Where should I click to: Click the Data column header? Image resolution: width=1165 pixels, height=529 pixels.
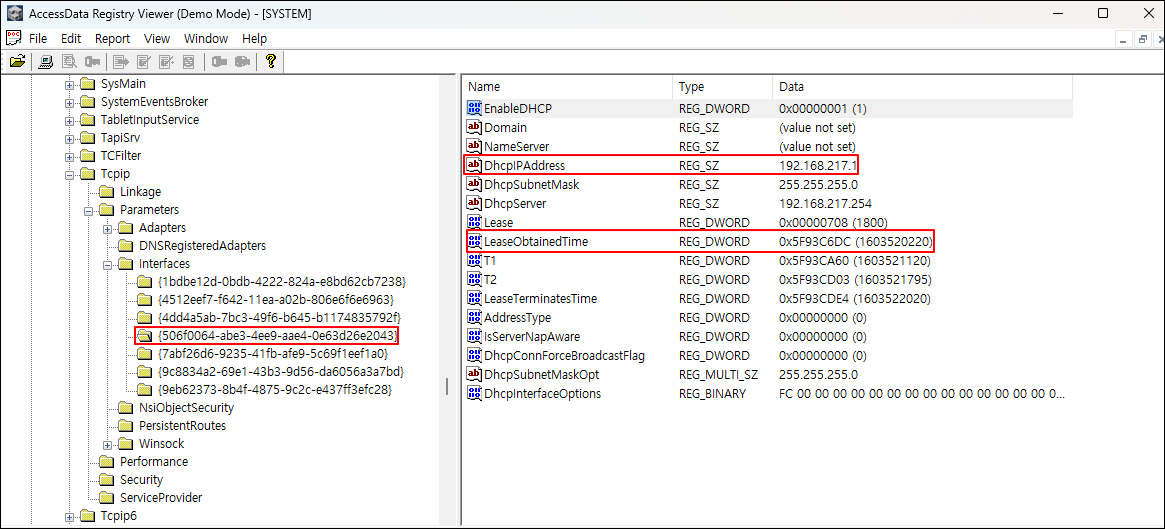(x=922, y=87)
